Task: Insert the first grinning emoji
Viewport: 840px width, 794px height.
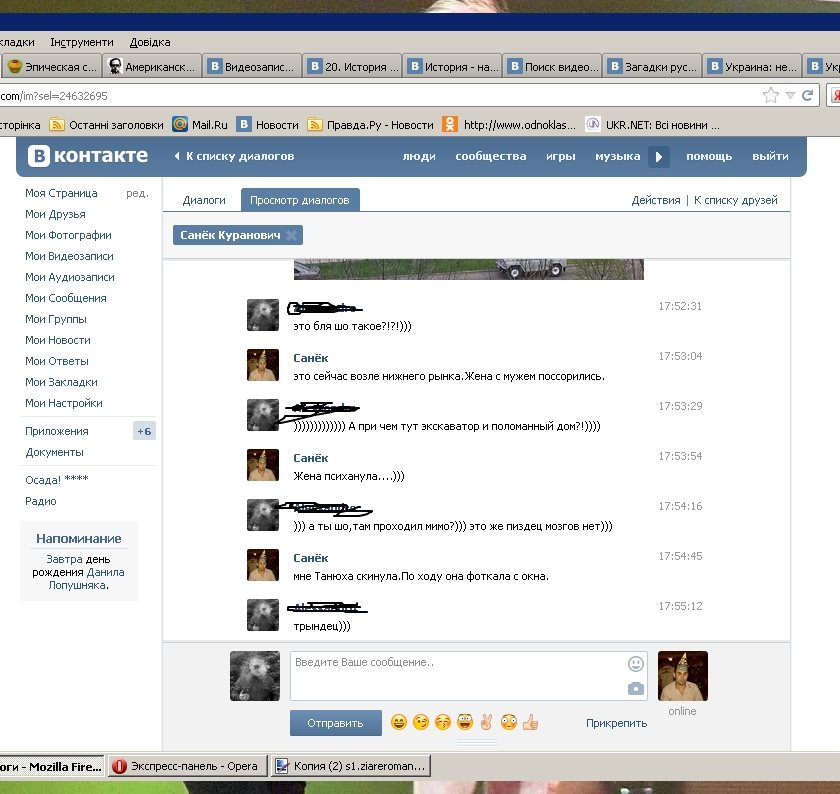Action: tap(399, 722)
